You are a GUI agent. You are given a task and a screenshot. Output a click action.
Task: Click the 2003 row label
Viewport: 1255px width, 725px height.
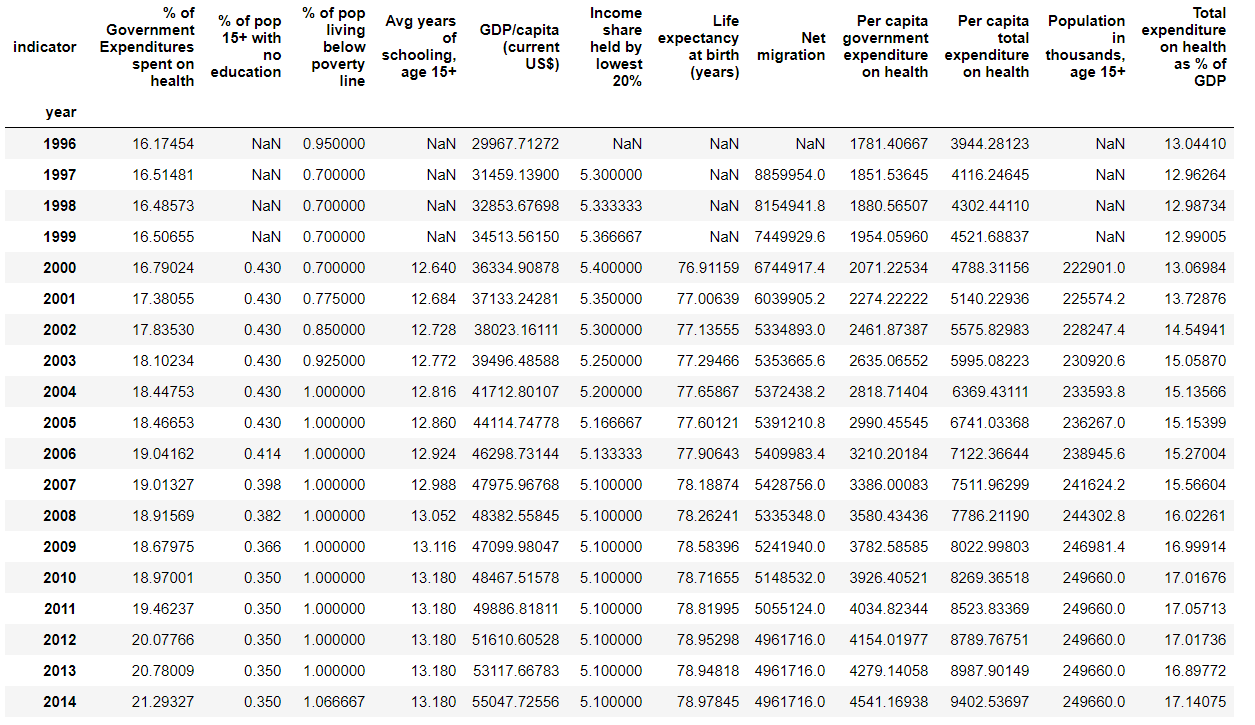pos(60,361)
